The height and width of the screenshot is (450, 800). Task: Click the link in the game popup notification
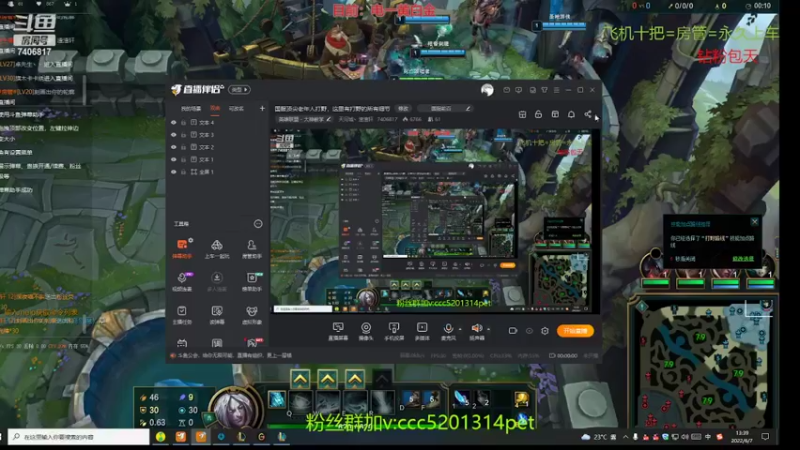point(743,259)
